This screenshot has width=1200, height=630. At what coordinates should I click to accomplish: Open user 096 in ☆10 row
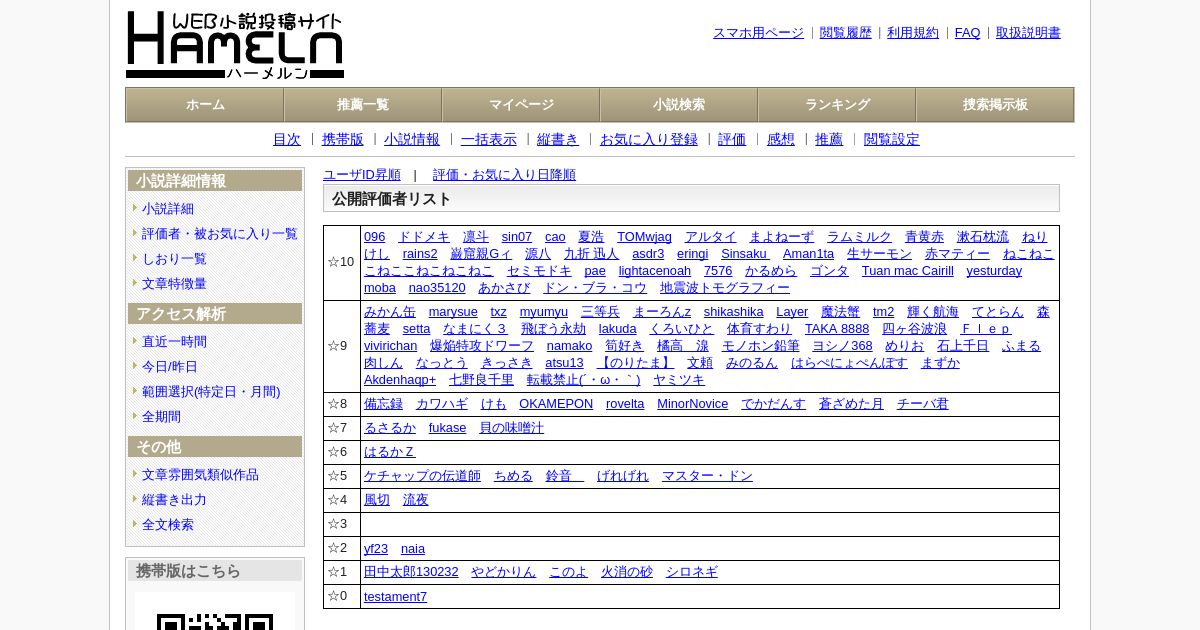[x=374, y=237]
